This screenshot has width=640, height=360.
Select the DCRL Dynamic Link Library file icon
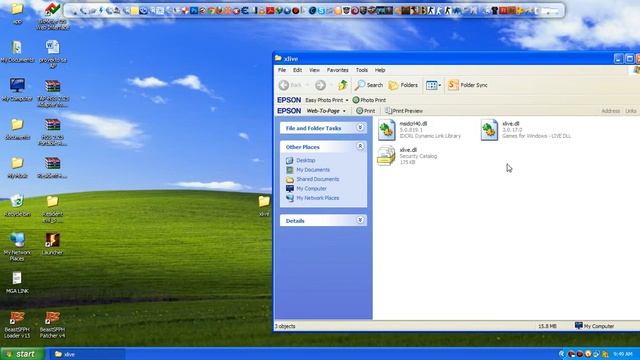tap(386, 130)
